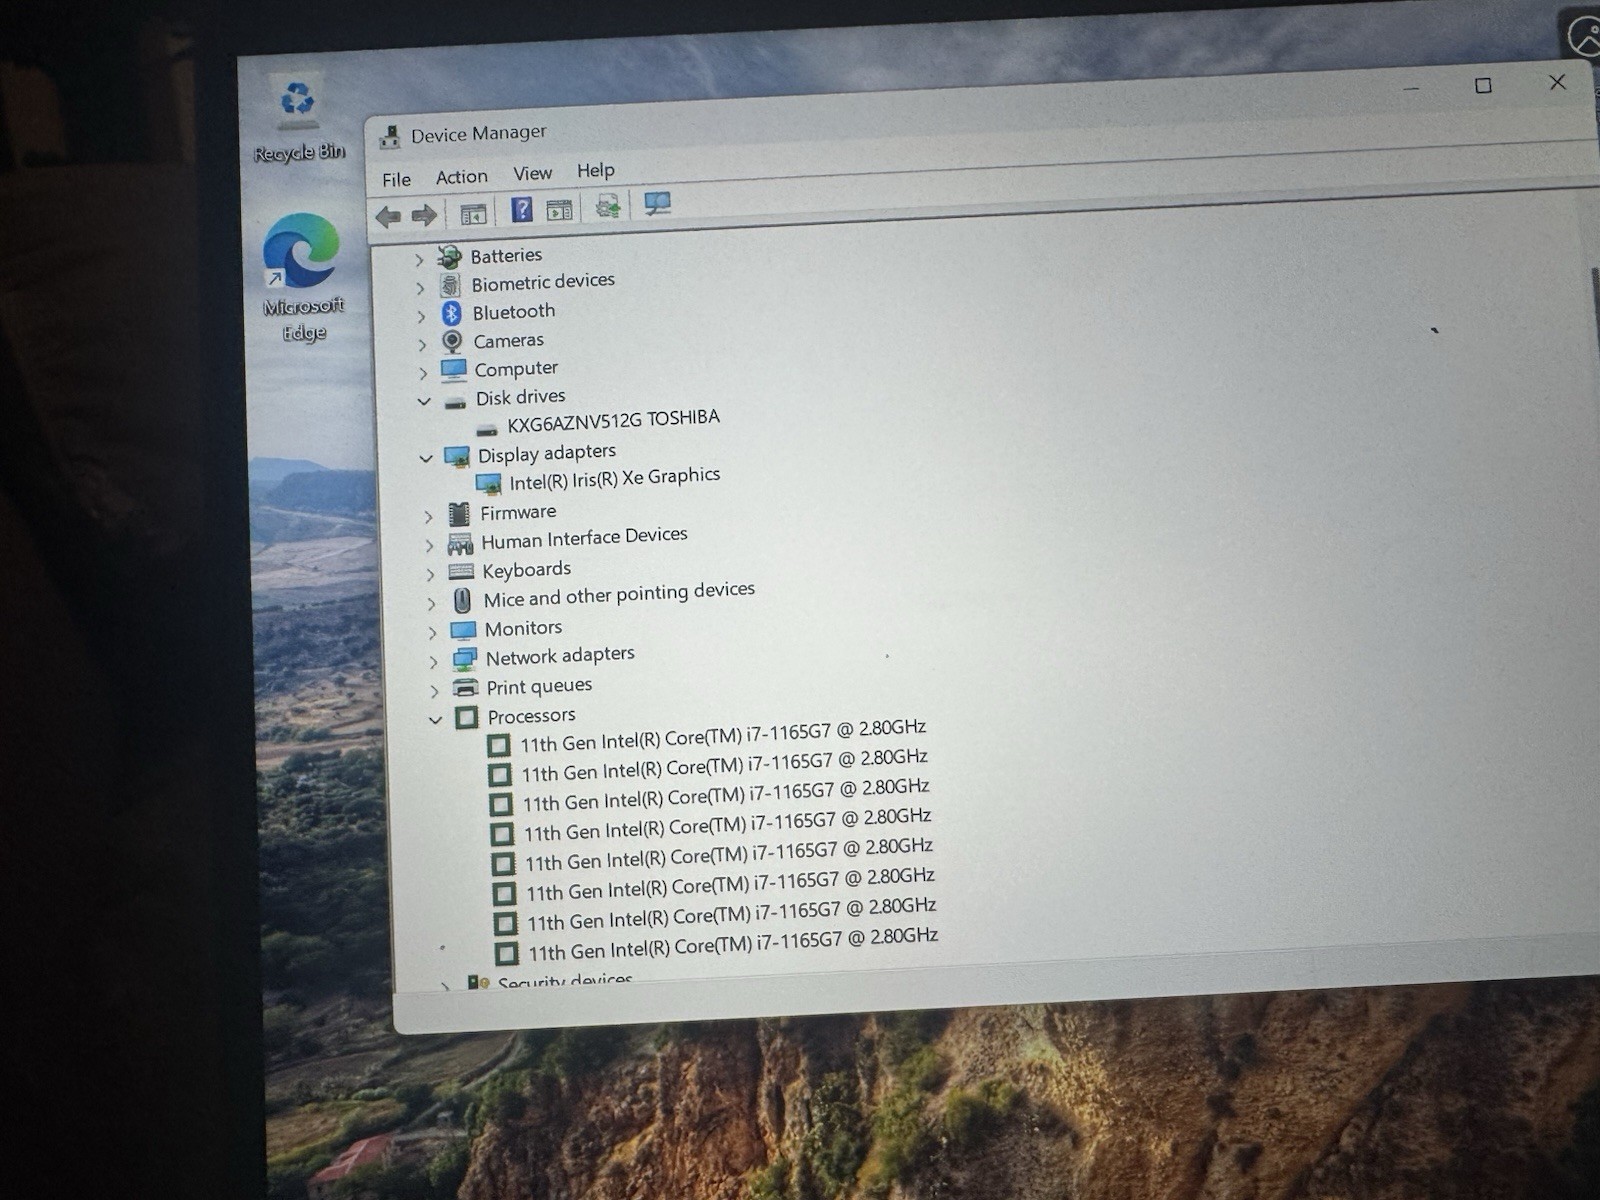The image size is (1600, 1200).
Task: Expand the Network adapters category
Action: coord(433,662)
